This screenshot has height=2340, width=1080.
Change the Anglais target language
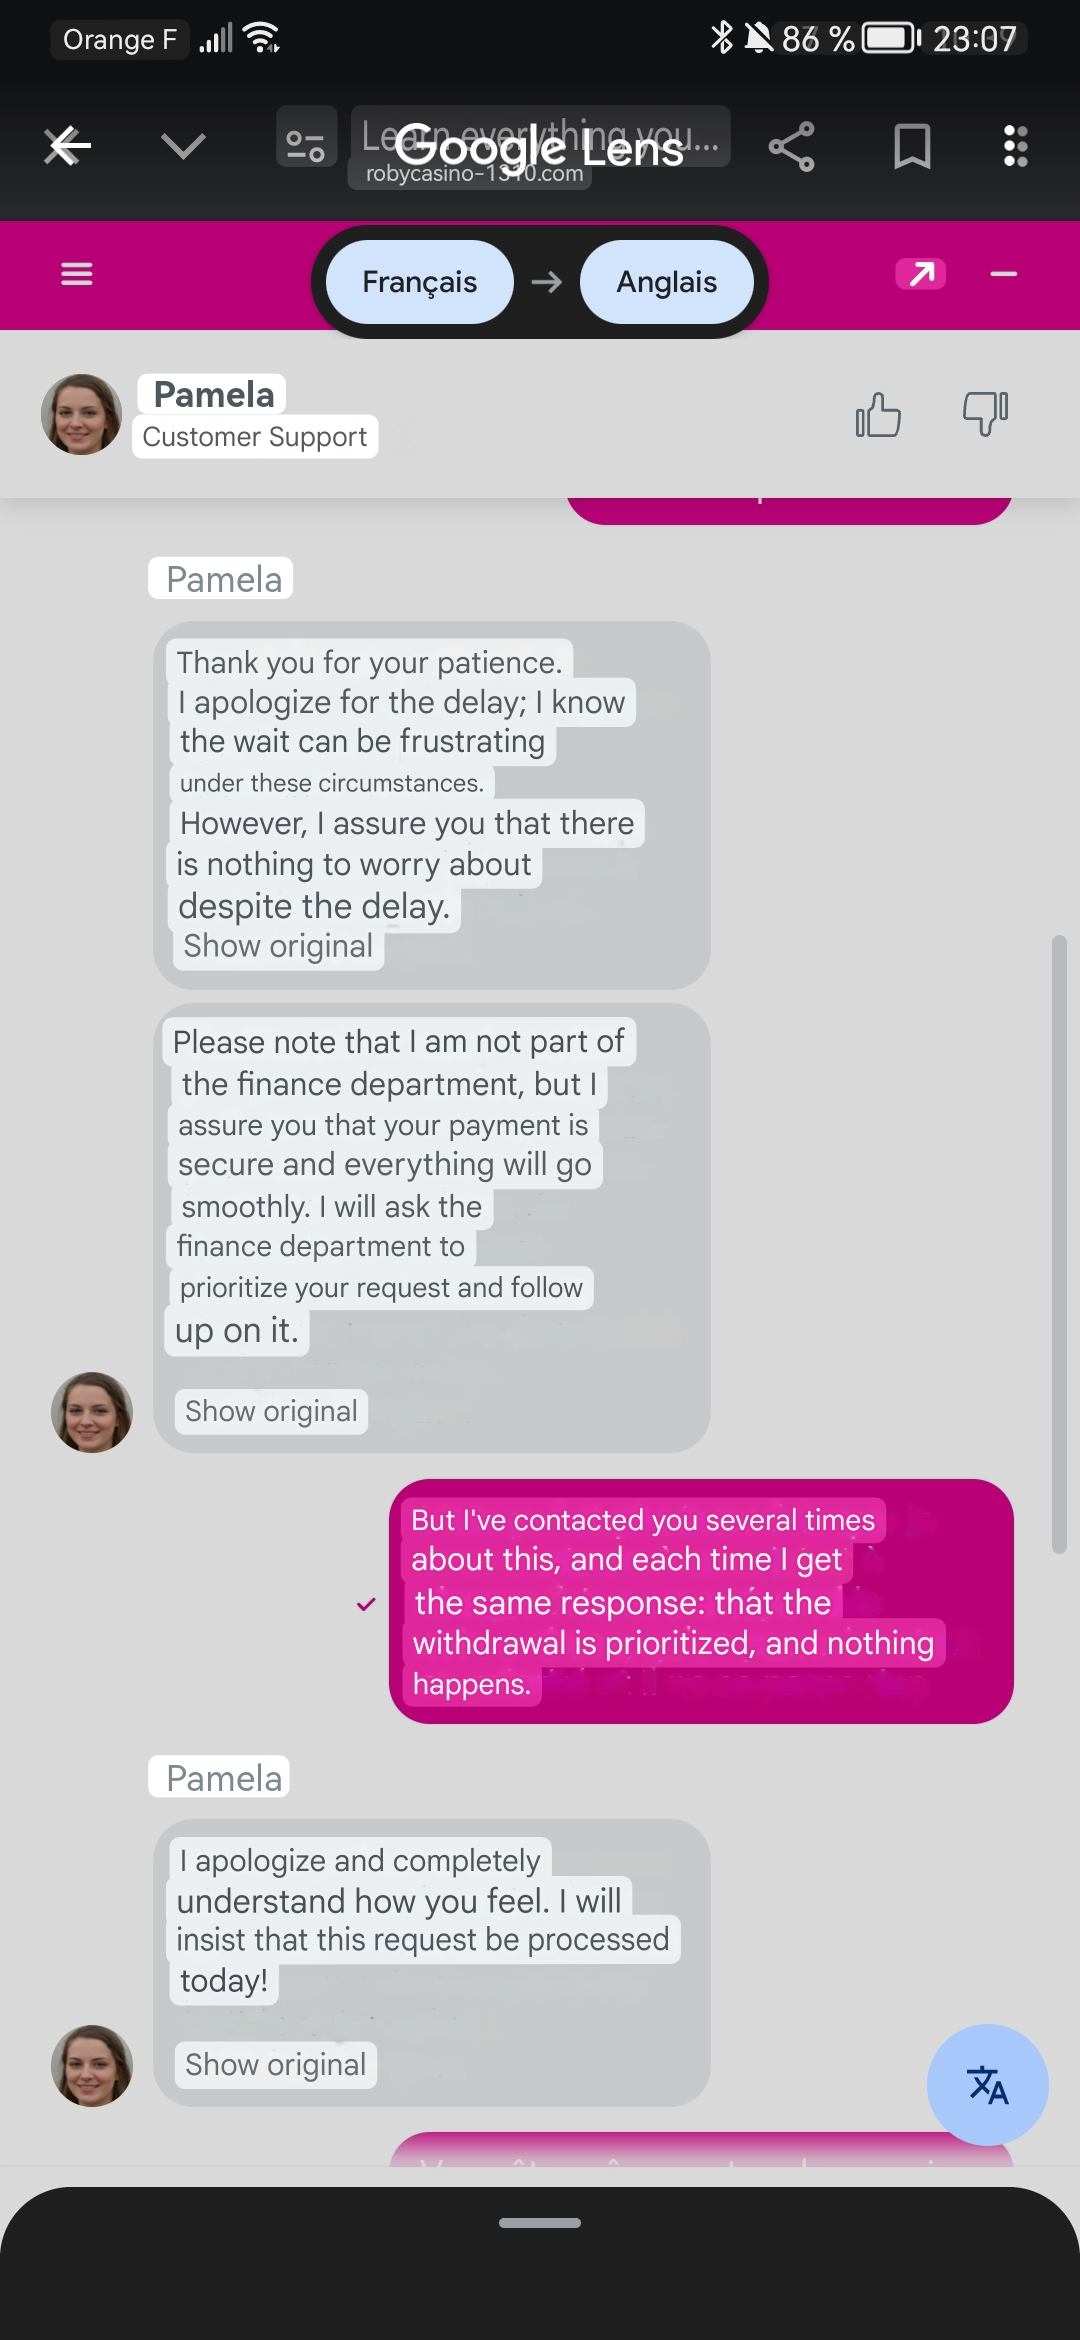[x=667, y=282]
